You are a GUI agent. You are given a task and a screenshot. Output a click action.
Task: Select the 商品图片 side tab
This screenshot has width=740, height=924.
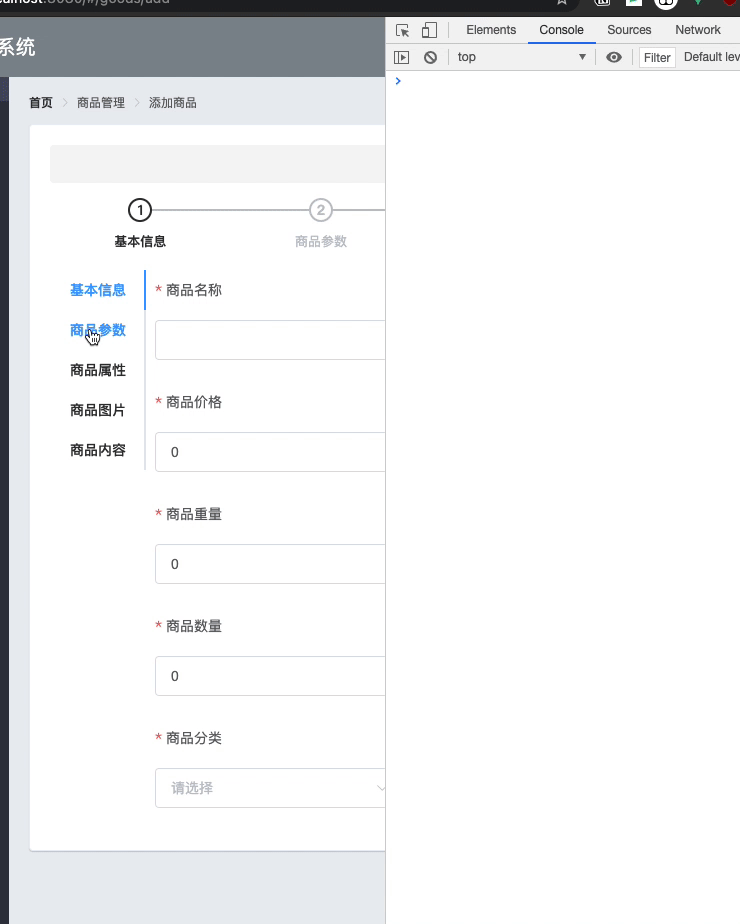tap(98, 410)
